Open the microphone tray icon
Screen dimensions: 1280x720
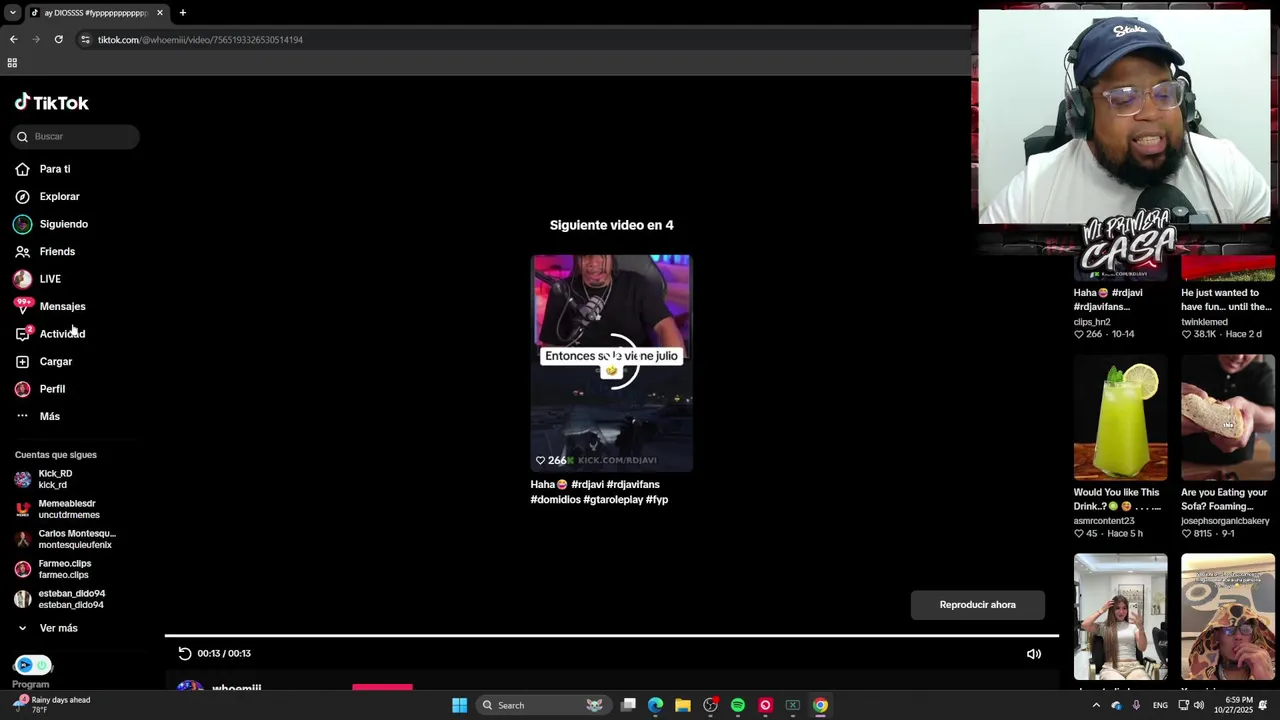pos(1136,705)
